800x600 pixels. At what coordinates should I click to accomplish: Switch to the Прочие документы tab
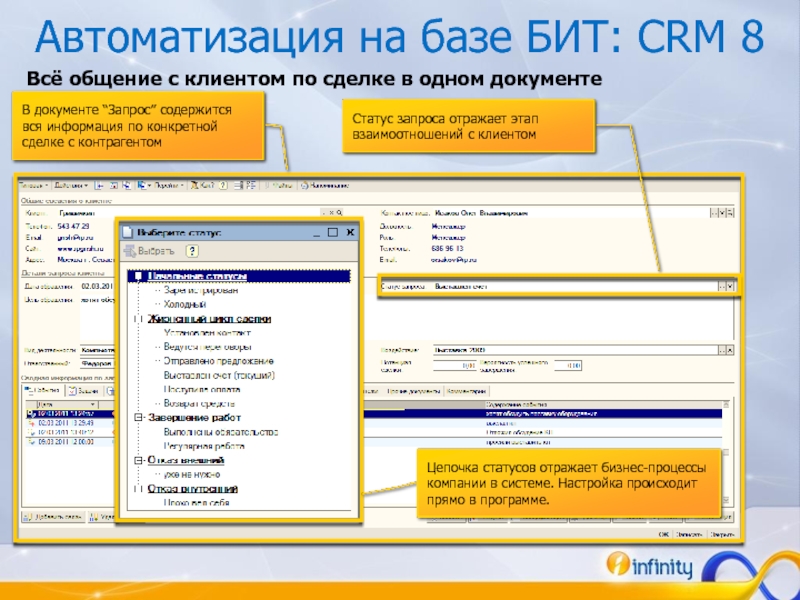(x=413, y=391)
